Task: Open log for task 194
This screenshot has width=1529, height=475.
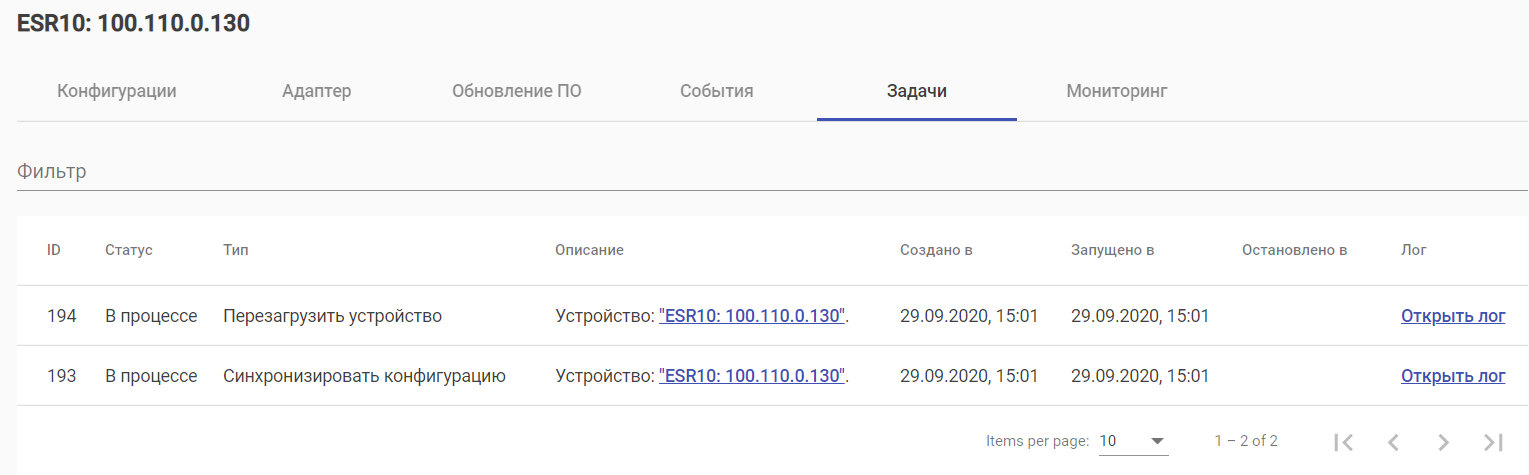Action: tap(1453, 317)
